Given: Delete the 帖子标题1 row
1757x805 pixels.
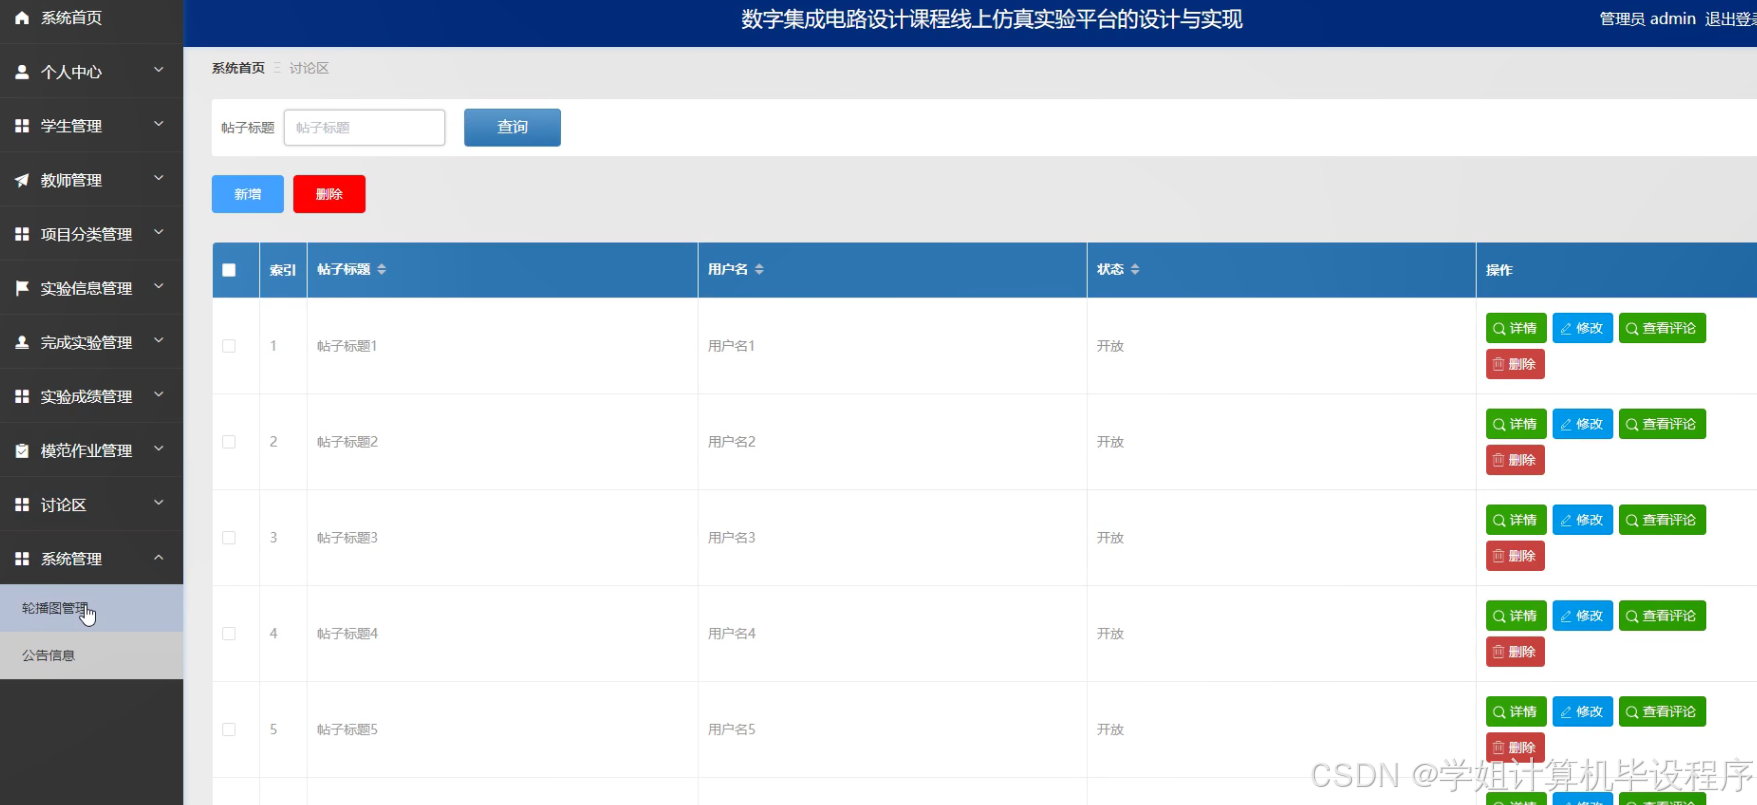Looking at the screenshot, I should (1515, 364).
